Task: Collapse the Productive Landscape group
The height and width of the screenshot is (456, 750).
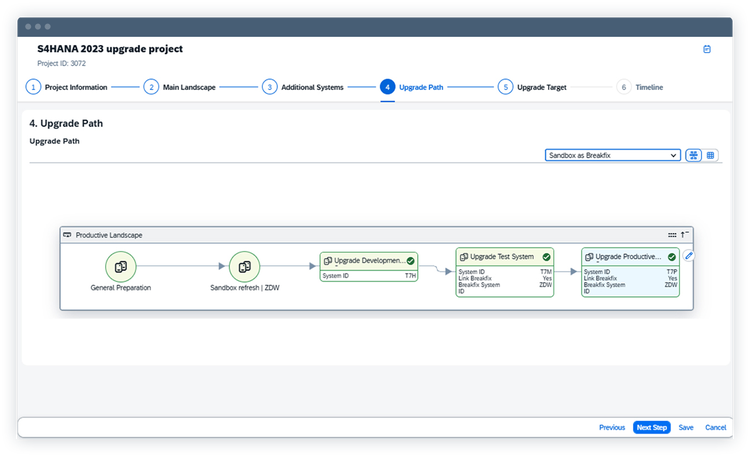Action: pyautogui.click(x=684, y=234)
